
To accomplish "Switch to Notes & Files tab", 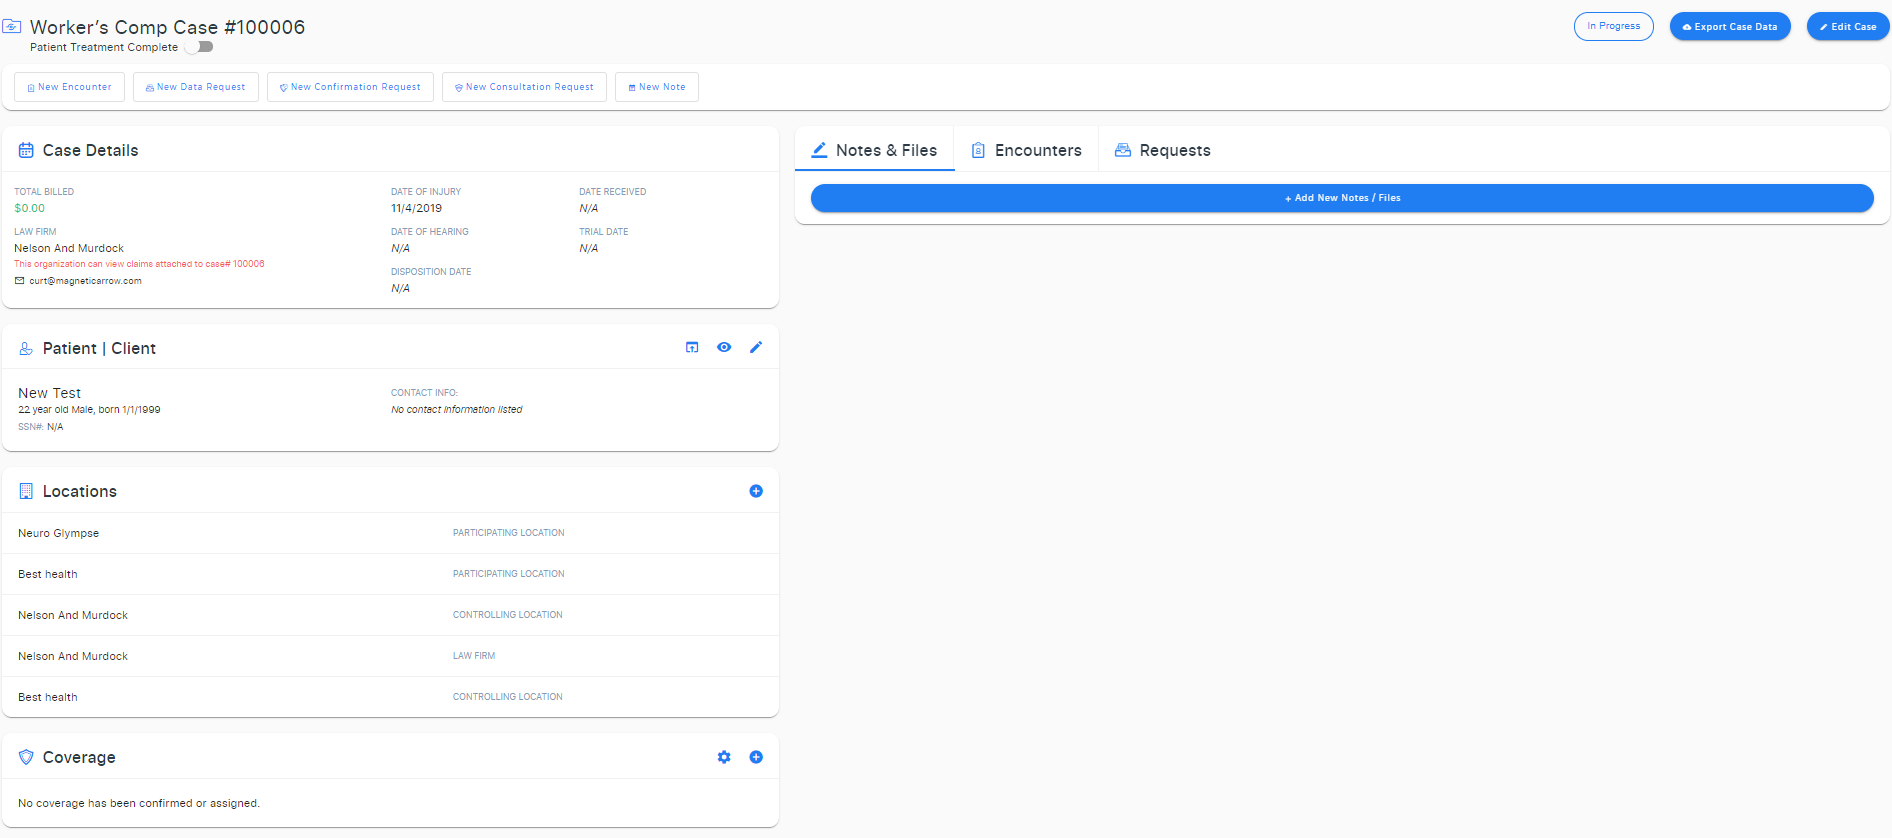I will pos(874,150).
